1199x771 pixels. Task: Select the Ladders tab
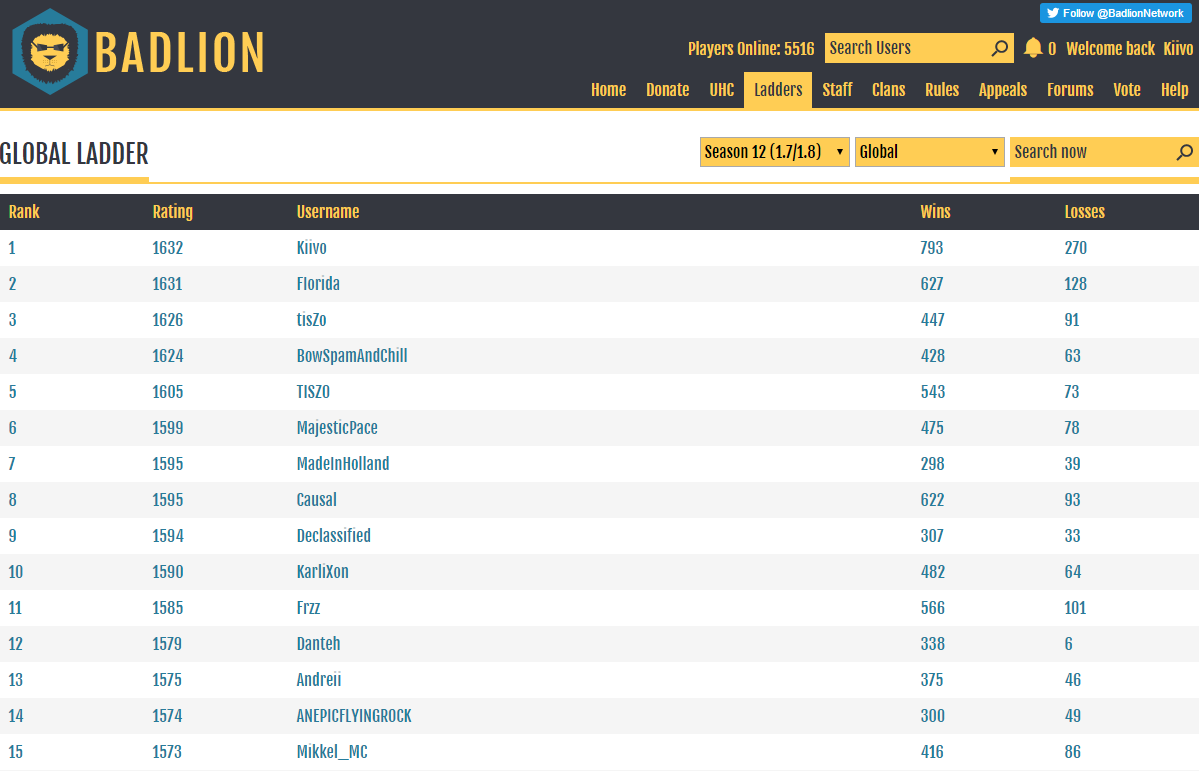pos(778,89)
